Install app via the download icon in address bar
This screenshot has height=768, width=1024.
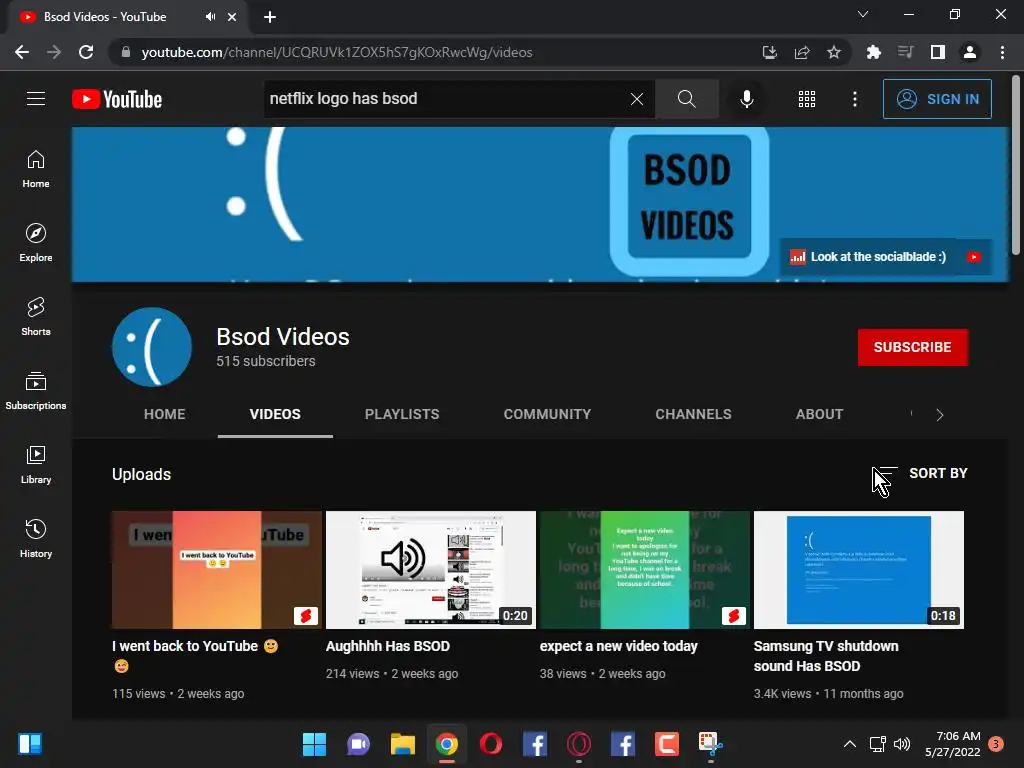click(770, 52)
